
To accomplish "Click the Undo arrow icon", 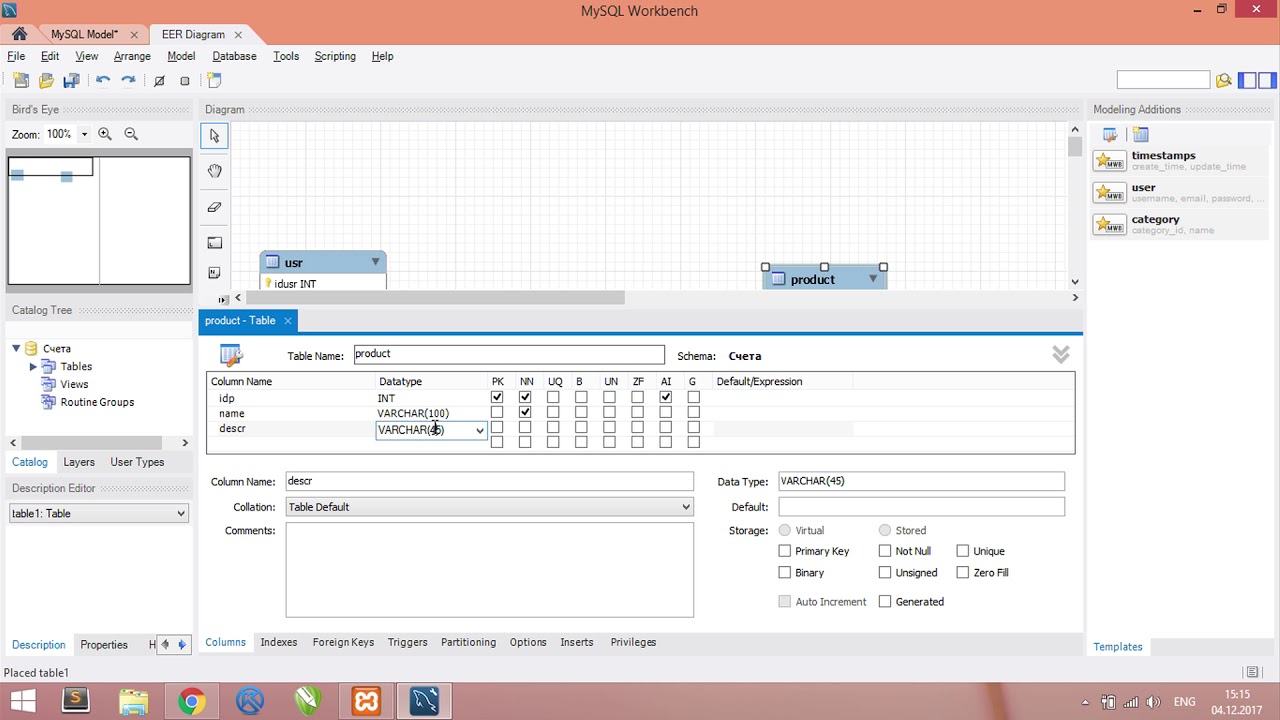I will pyautogui.click(x=103, y=80).
